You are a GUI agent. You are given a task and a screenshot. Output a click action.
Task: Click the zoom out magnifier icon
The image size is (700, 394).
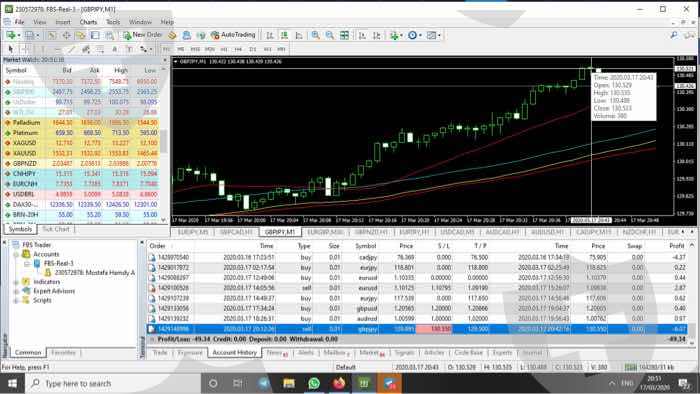(x=329, y=35)
